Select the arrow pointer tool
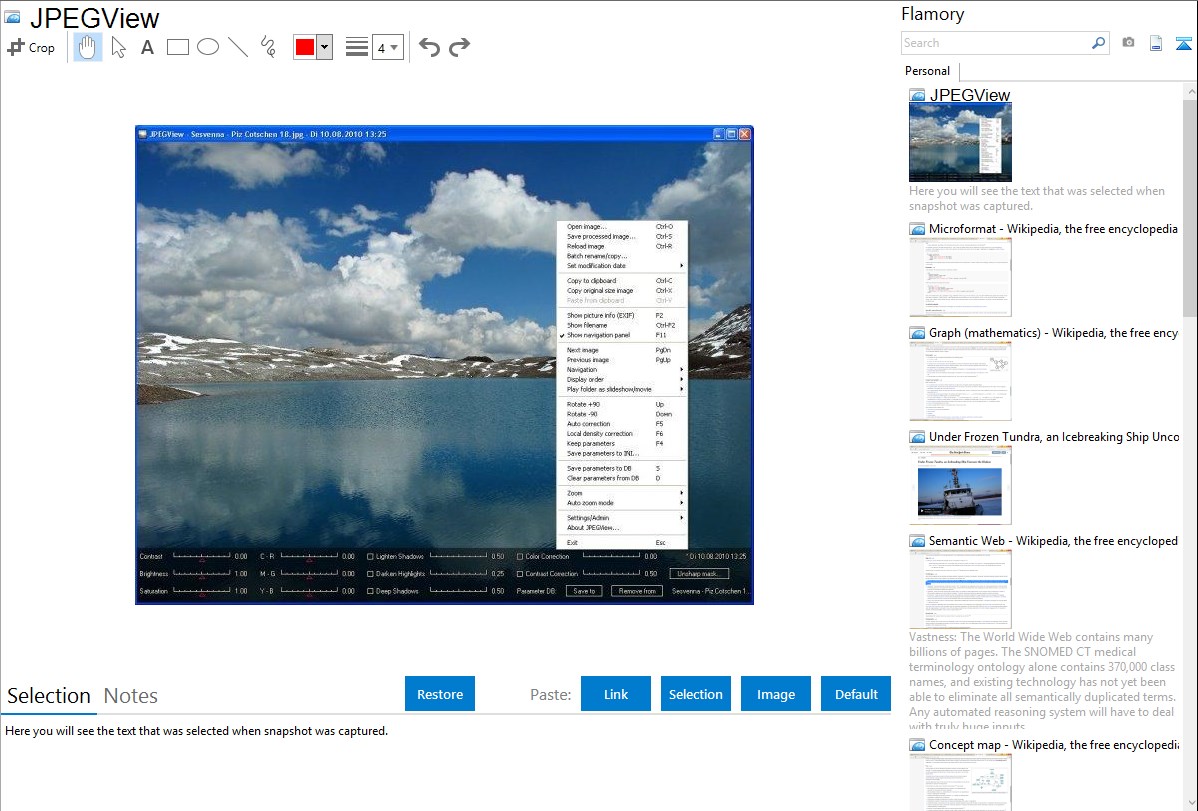The image size is (1198, 811). (x=118, y=47)
